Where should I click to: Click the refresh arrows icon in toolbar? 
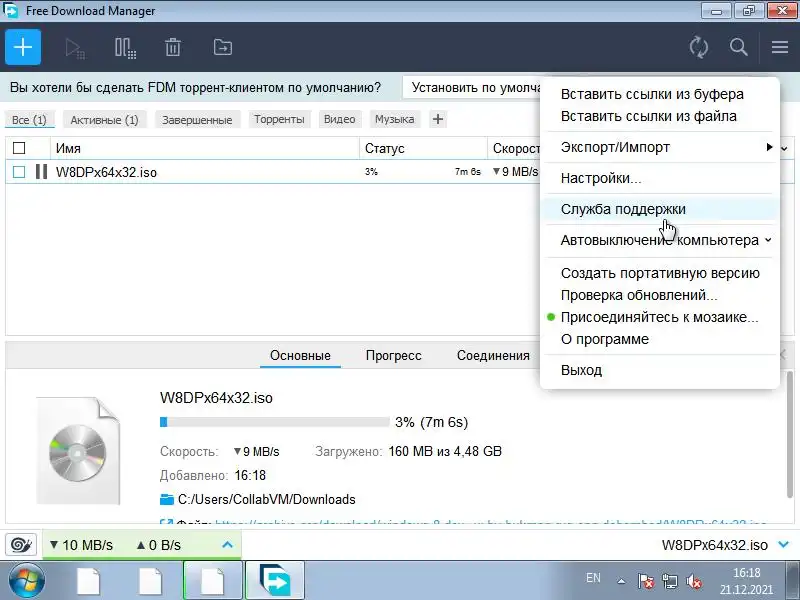coord(698,47)
